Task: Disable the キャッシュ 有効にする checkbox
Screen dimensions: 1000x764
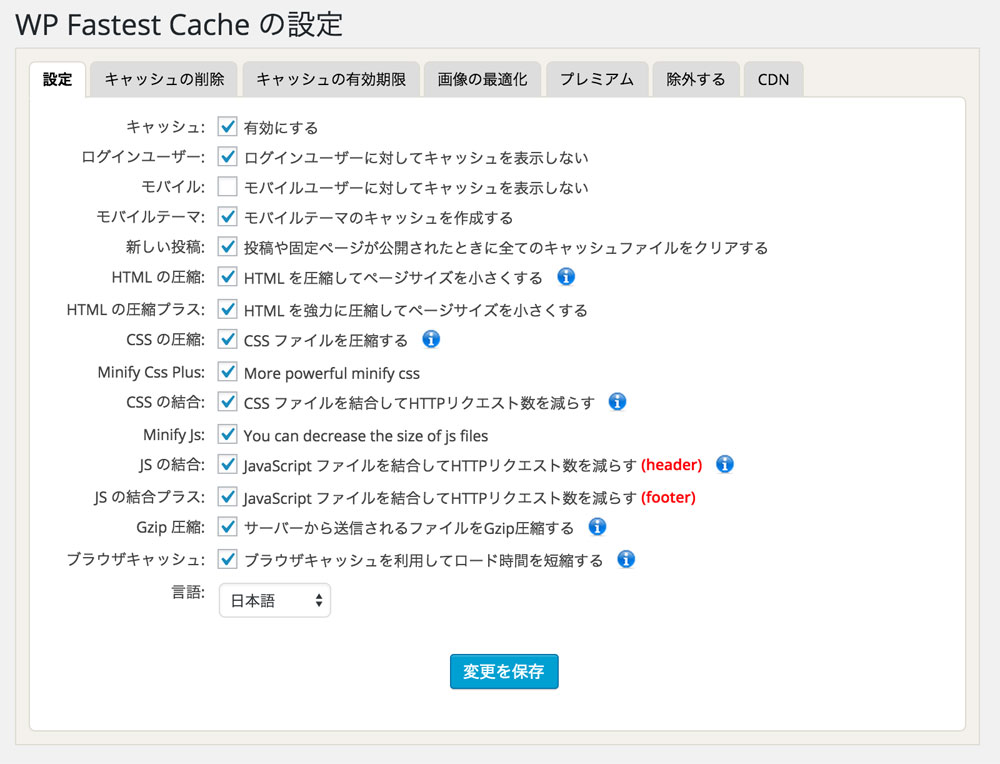Action: click(227, 127)
